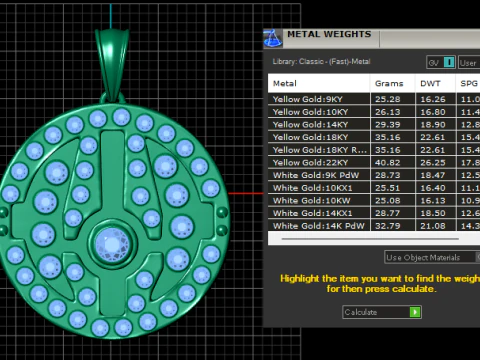
Task: Click the green arrow on Calculate
Action: 415,312
